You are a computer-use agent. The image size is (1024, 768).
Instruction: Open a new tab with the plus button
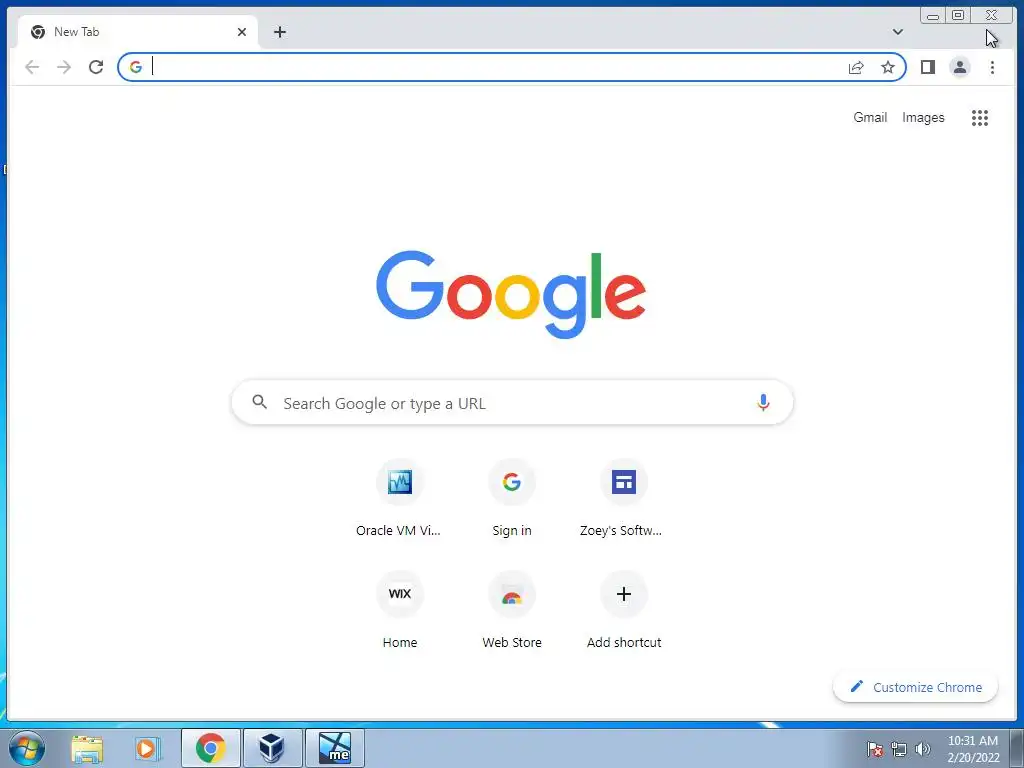[x=280, y=32]
